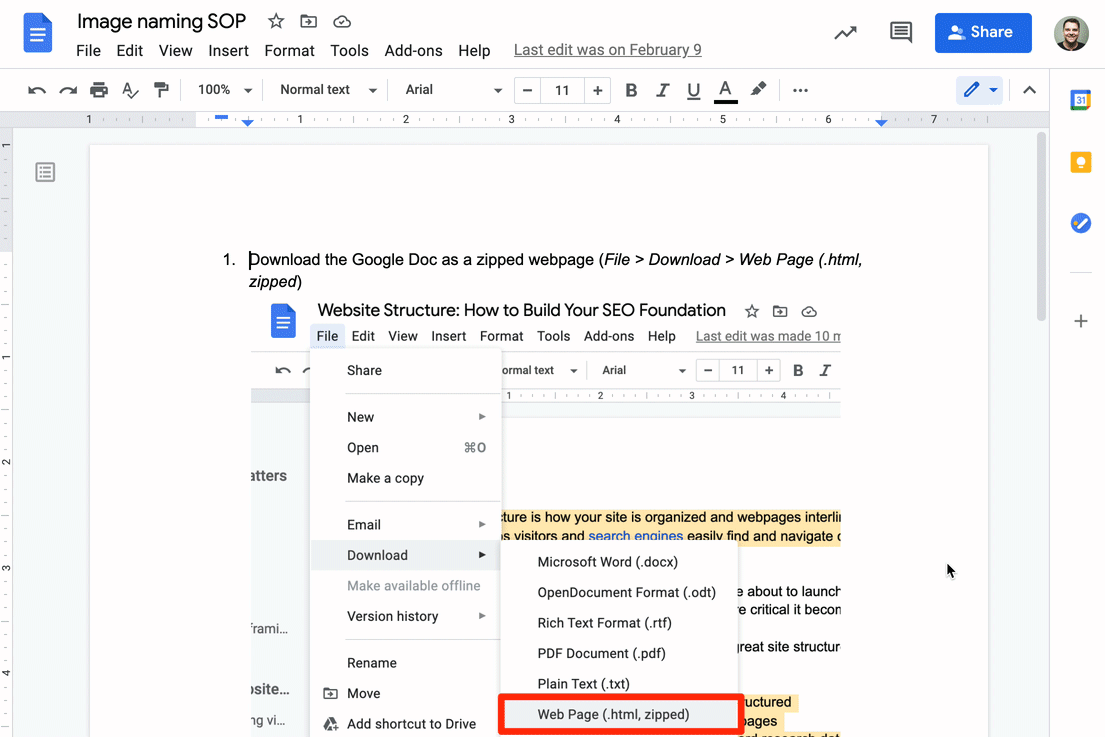Viewport: 1105px width, 737px height.
Task: Open the 100% zoom dropdown
Action: 225,90
